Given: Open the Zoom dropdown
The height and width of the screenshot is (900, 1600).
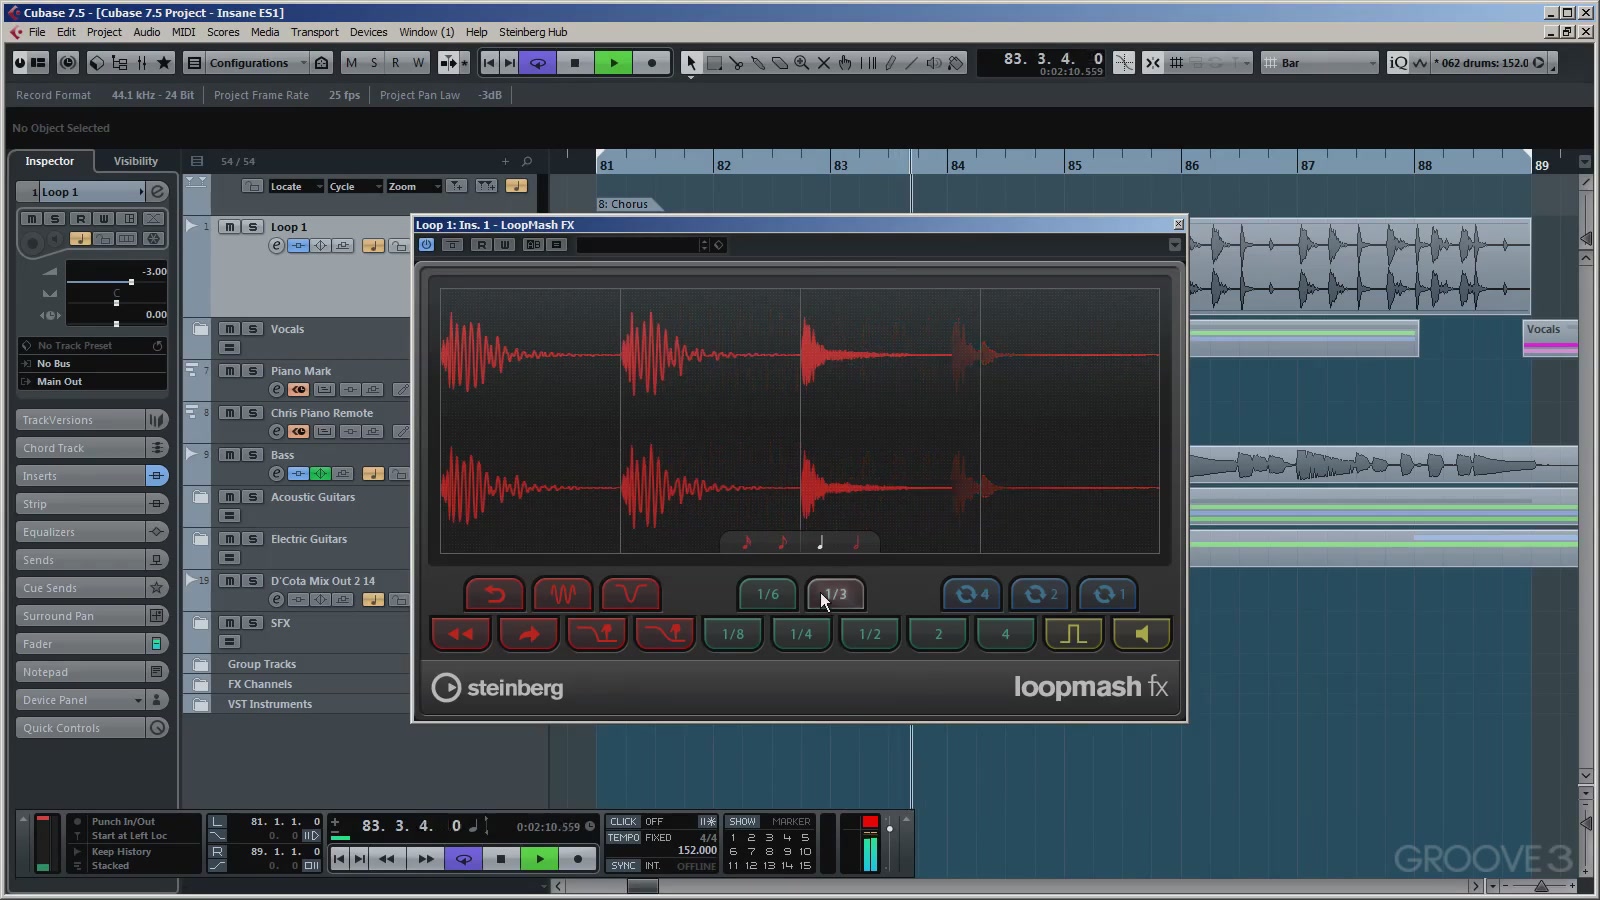Looking at the screenshot, I should [x=414, y=186].
